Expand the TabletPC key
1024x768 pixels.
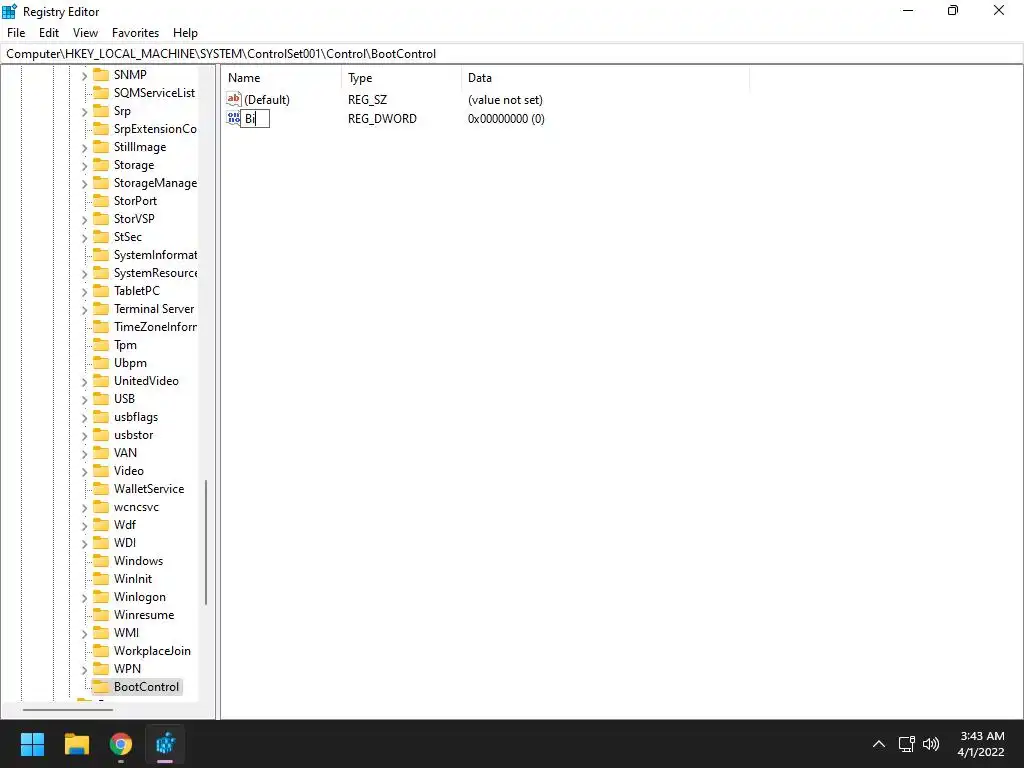tap(84, 292)
